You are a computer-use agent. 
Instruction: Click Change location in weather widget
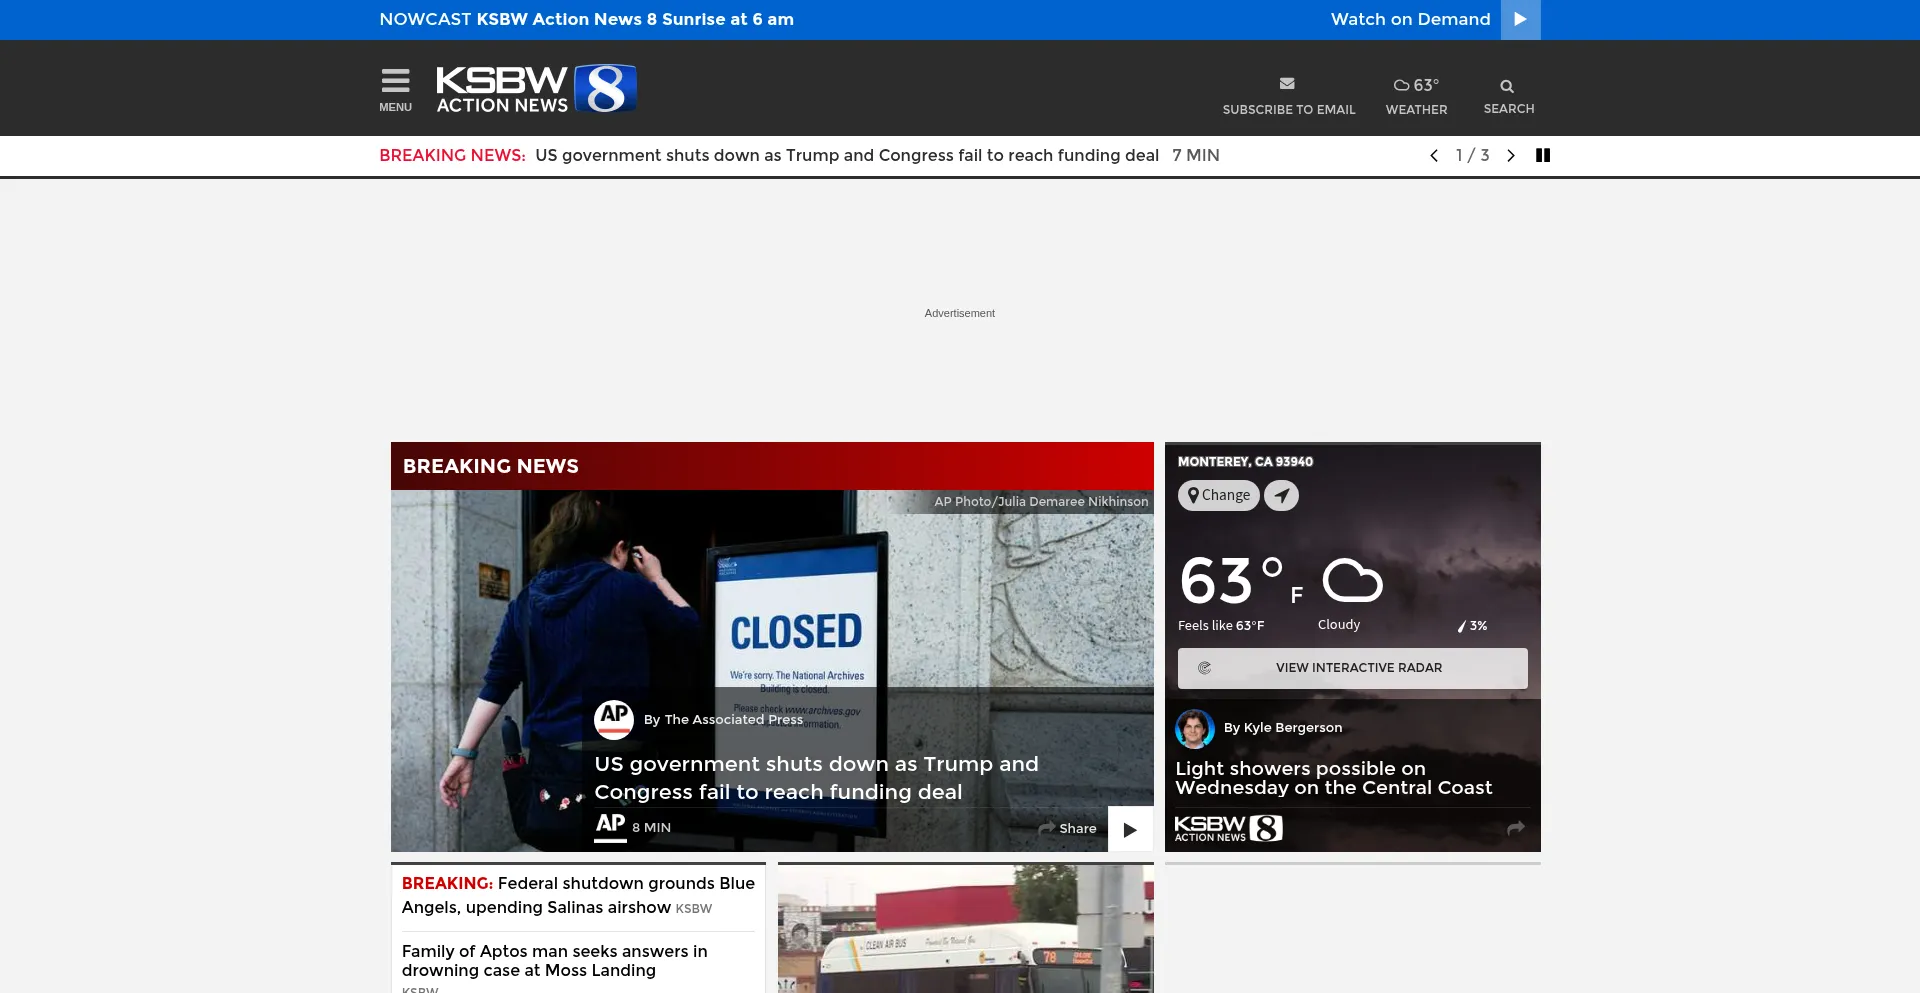click(1218, 496)
